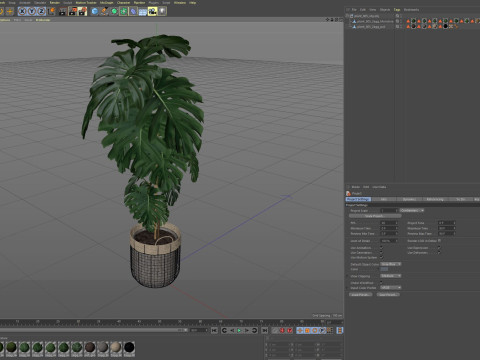This screenshot has height=360, width=480.
Task: Select the black material sphere
Action: (129, 347)
